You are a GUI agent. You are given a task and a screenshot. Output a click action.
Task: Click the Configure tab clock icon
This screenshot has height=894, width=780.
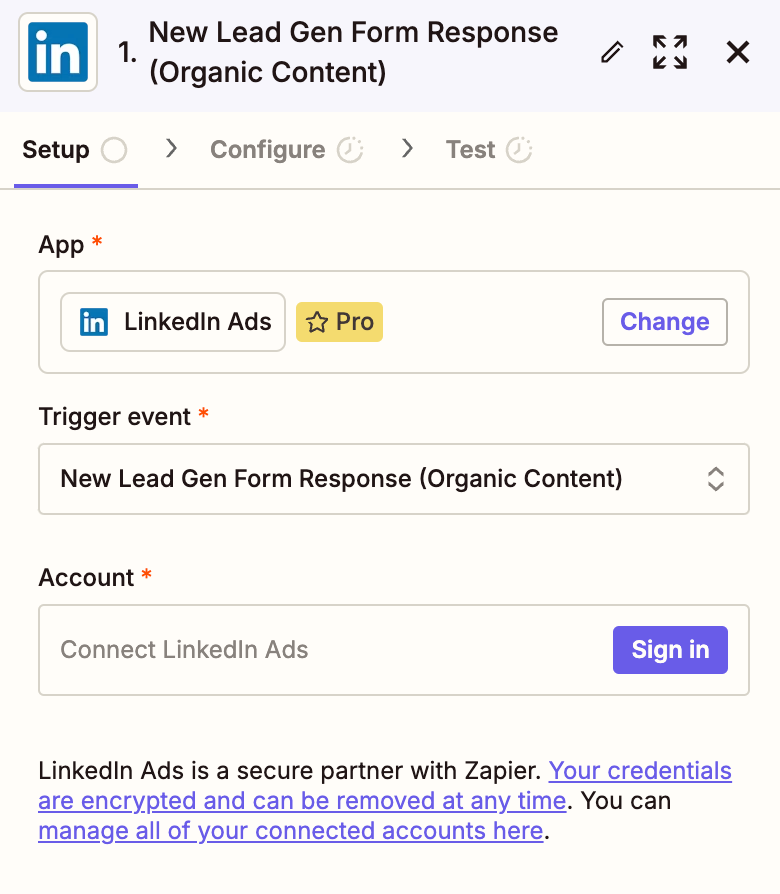point(349,150)
